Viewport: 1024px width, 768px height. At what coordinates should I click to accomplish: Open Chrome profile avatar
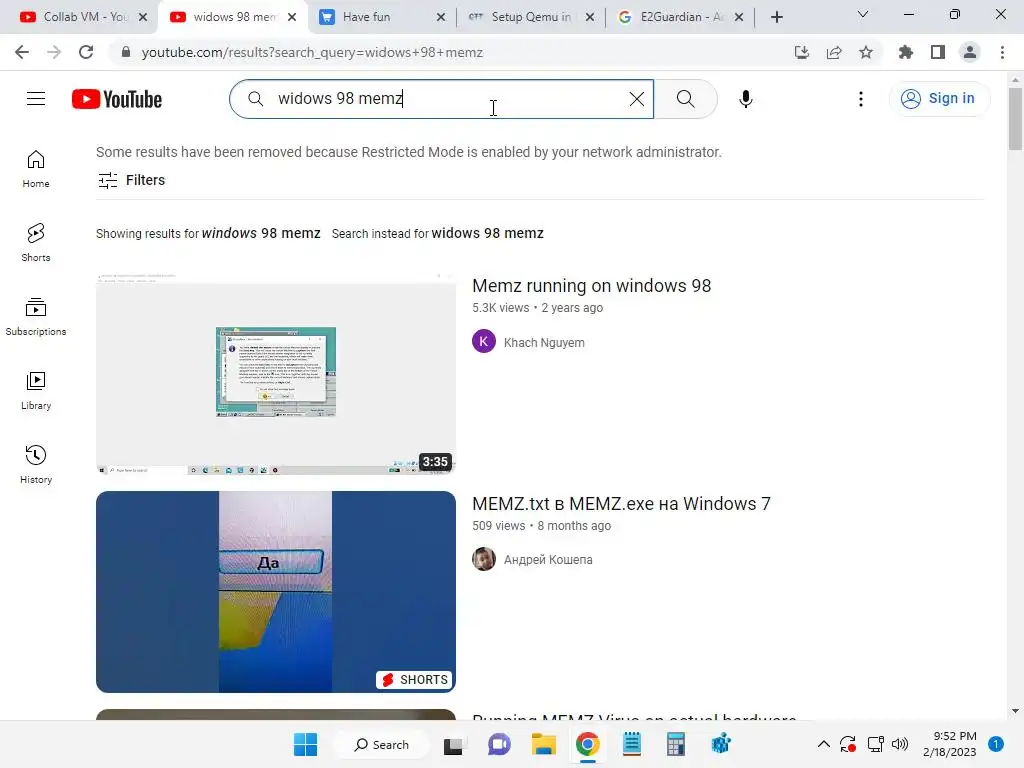coord(970,52)
